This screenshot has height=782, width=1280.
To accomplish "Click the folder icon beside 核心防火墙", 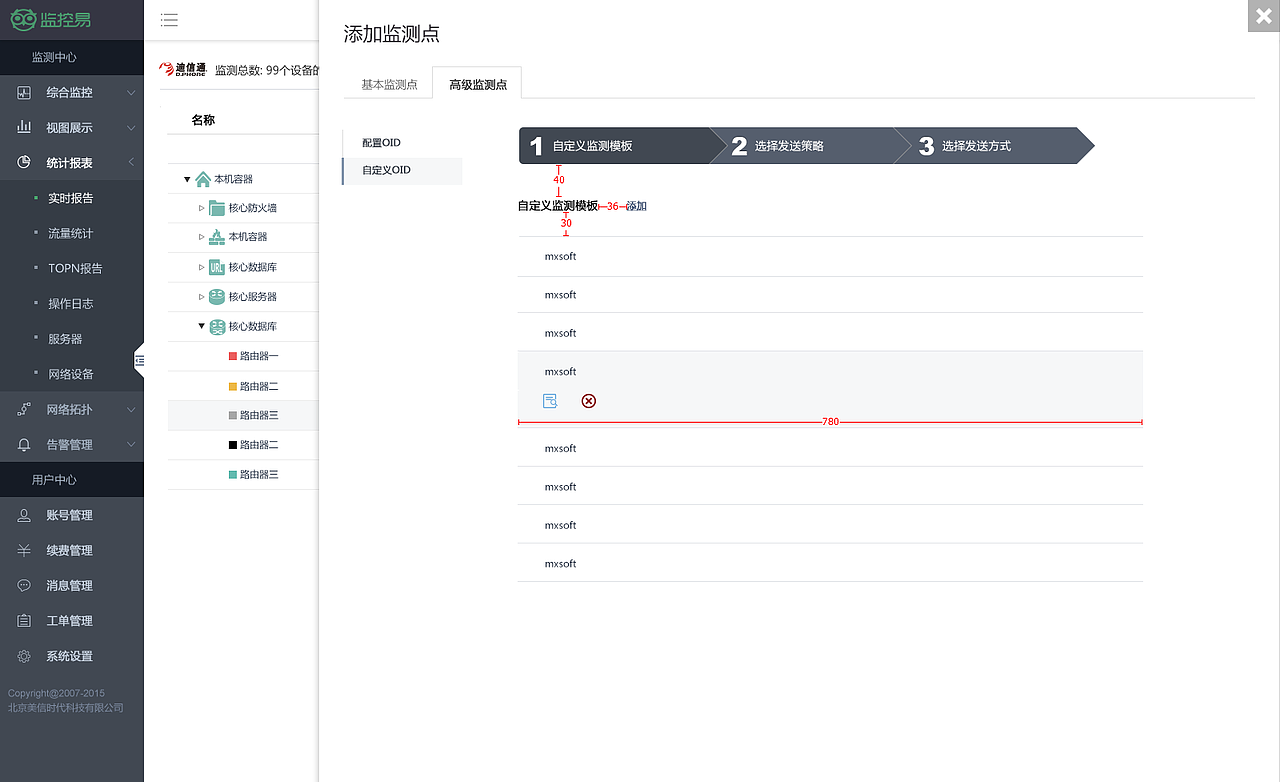I will 217,208.
